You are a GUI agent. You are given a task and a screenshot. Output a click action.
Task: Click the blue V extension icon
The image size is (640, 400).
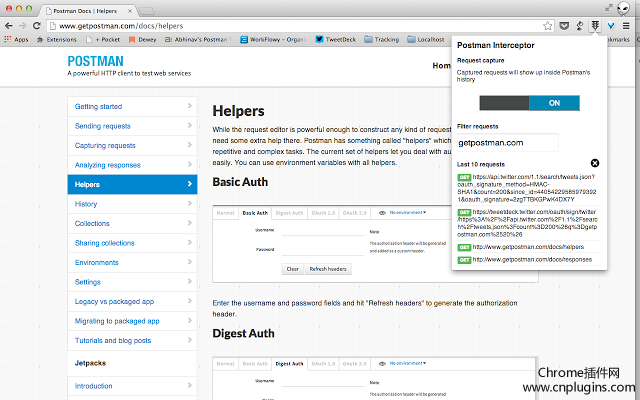tap(611, 26)
